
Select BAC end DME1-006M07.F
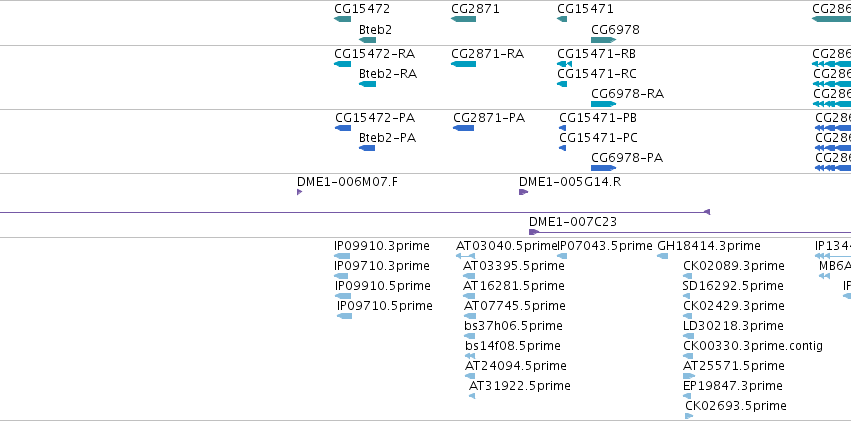(299, 192)
